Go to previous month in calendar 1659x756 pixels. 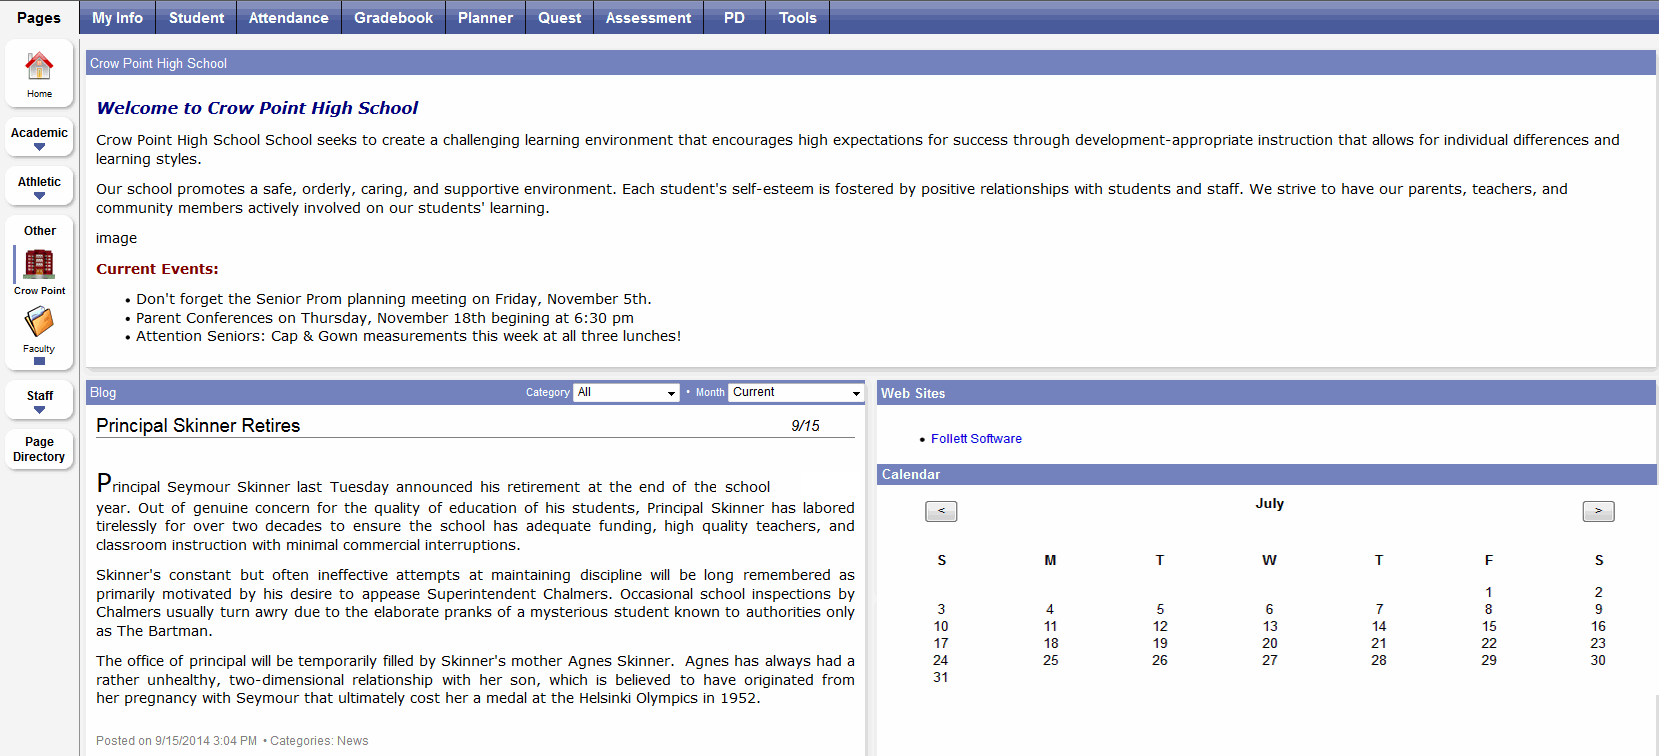[x=940, y=511]
